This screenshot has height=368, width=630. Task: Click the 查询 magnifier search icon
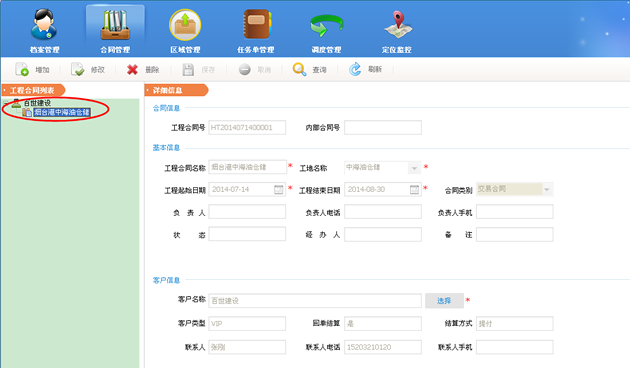[299, 70]
